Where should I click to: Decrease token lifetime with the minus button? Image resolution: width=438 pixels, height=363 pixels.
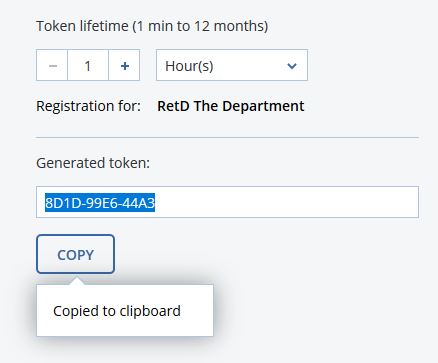(x=52, y=65)
